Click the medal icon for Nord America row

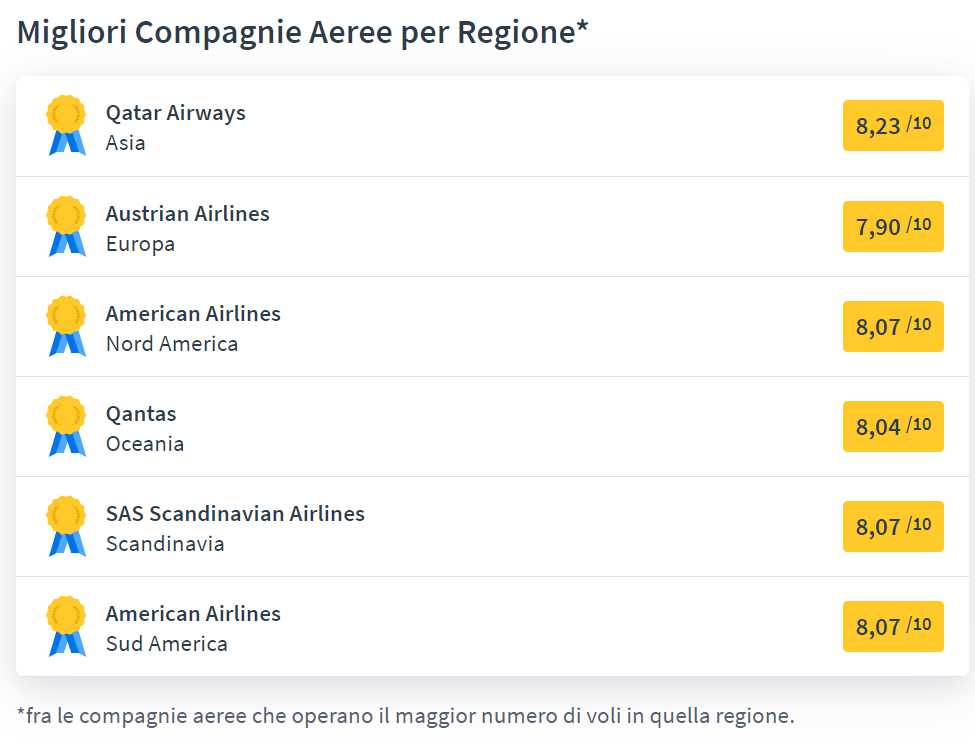[67, 326]
